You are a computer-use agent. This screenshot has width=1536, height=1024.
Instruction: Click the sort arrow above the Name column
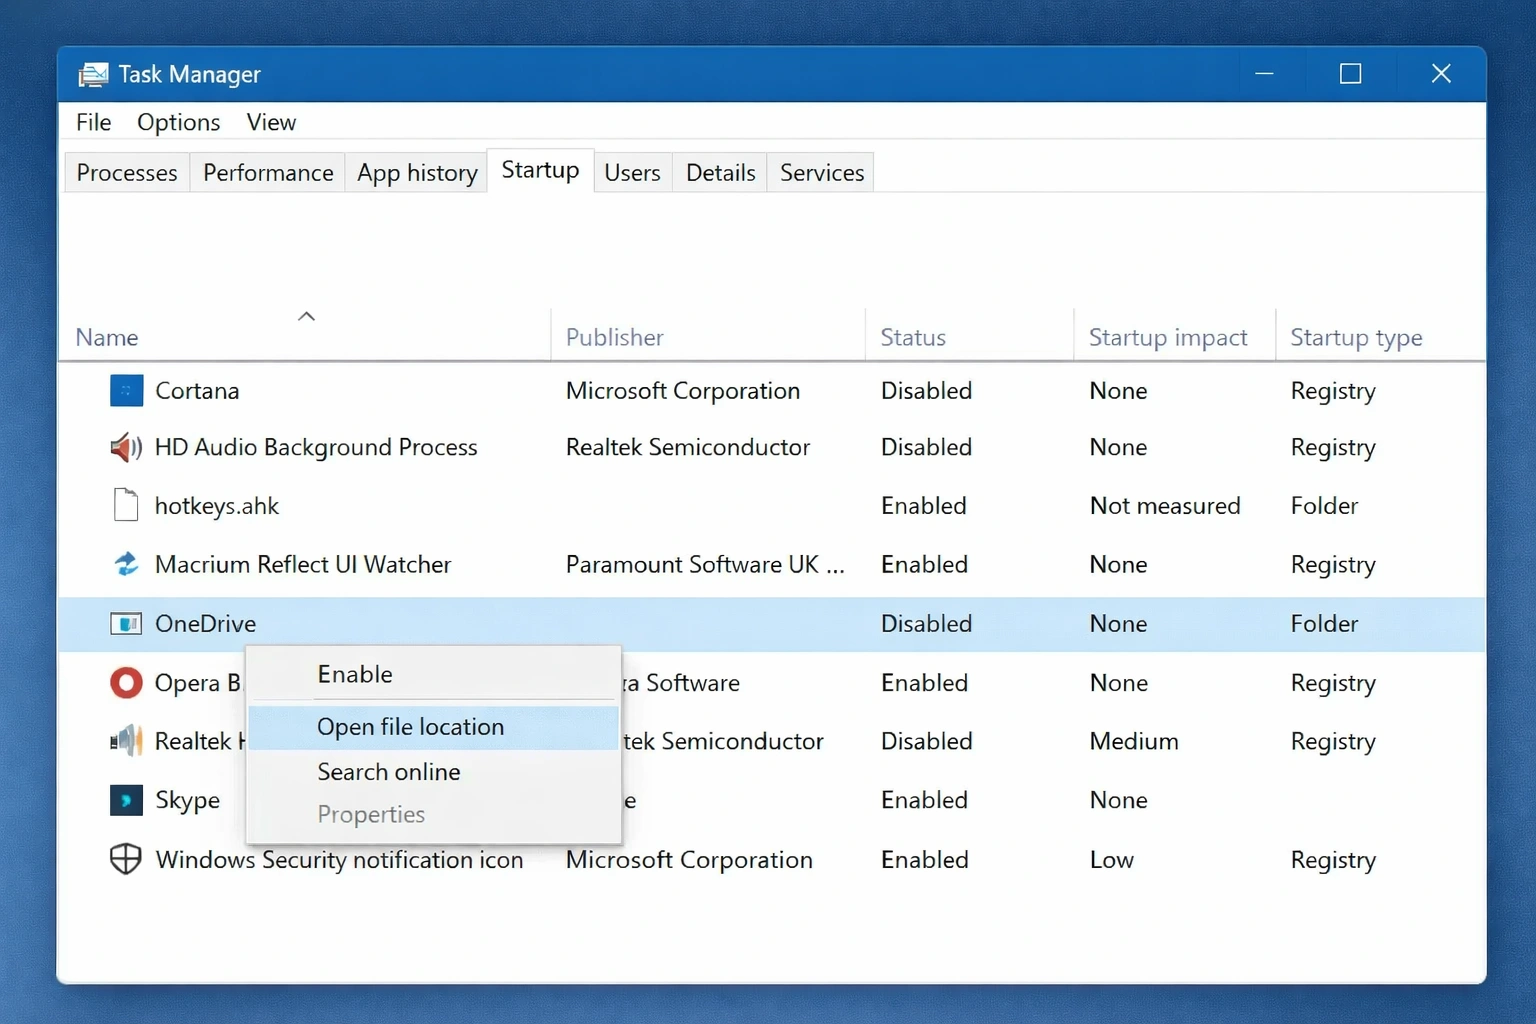[x=307, y=315]
